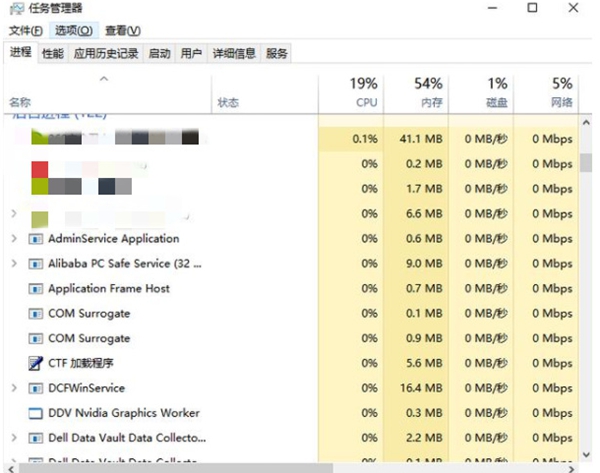Click the 0.1% CPU value
The width and height of the screenshot is (600, 473).
pos(365,139)
